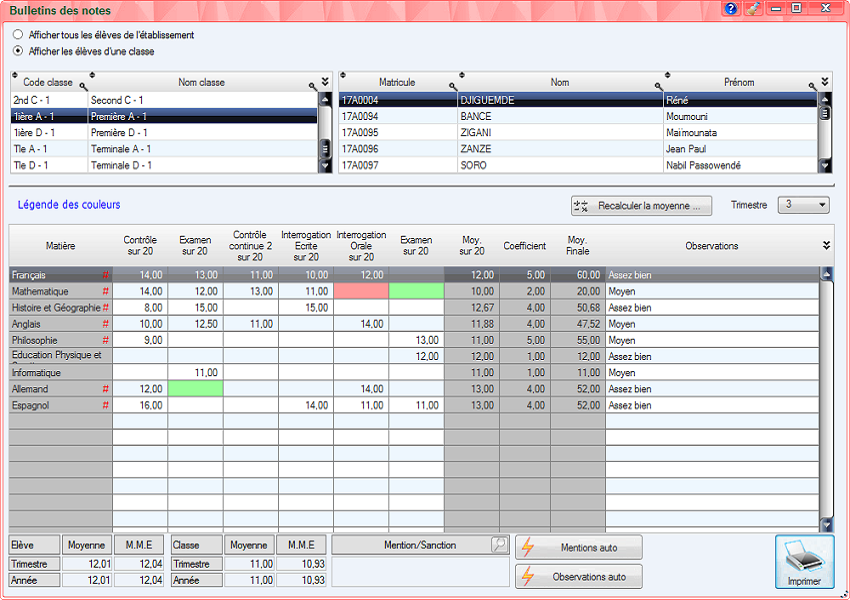Click the red # marker on Mathematique row

pos(106,292)
